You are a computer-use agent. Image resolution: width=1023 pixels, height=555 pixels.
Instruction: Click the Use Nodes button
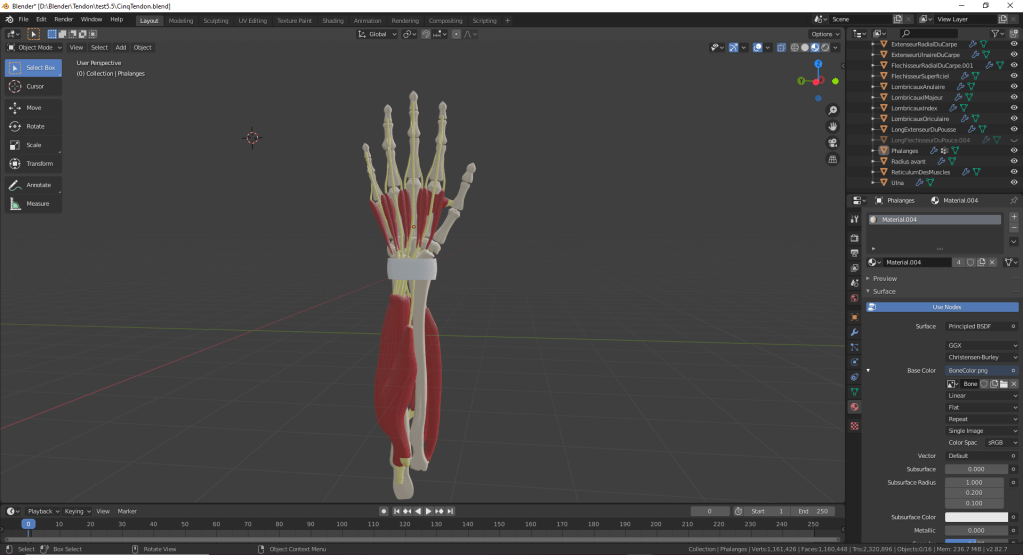click(x=946, y=307)
